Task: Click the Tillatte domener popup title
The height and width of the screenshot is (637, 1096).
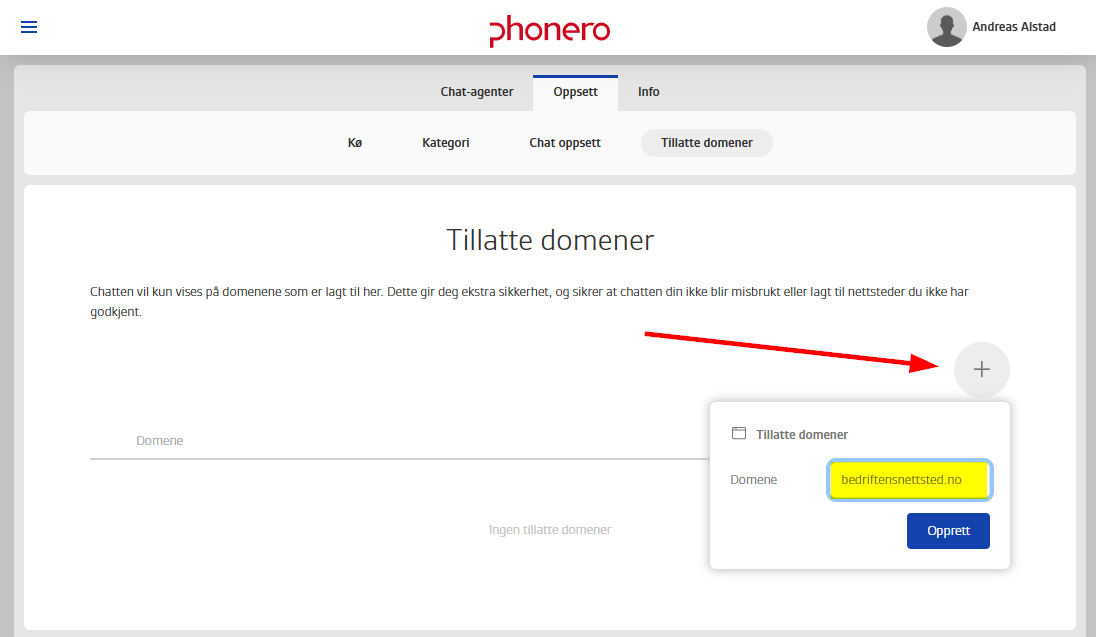Action: 802,434
